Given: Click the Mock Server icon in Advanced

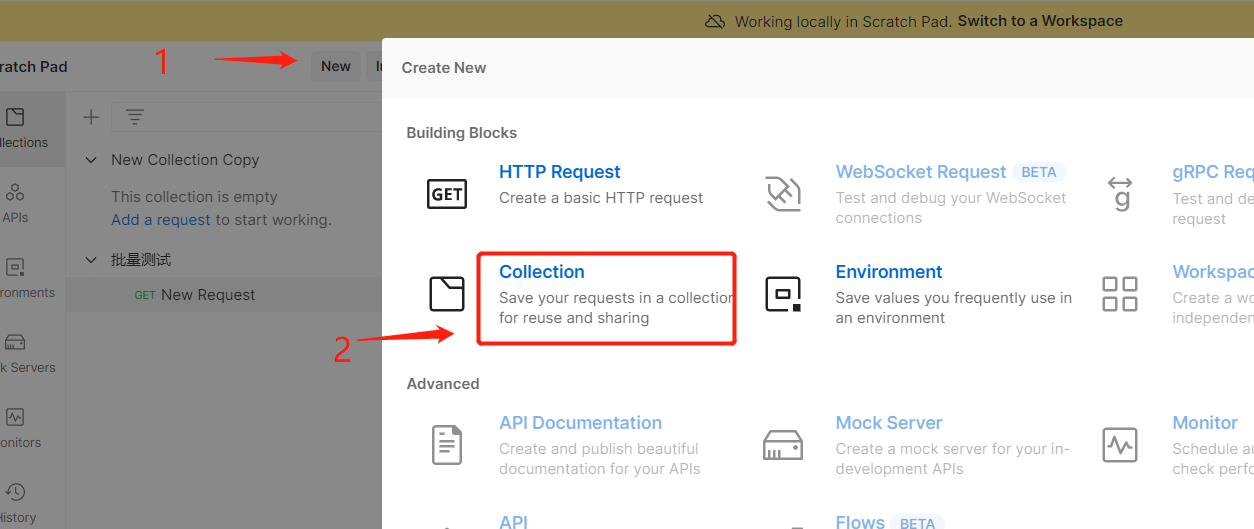Looking at the screenshot, I should (x=783, y=445).
